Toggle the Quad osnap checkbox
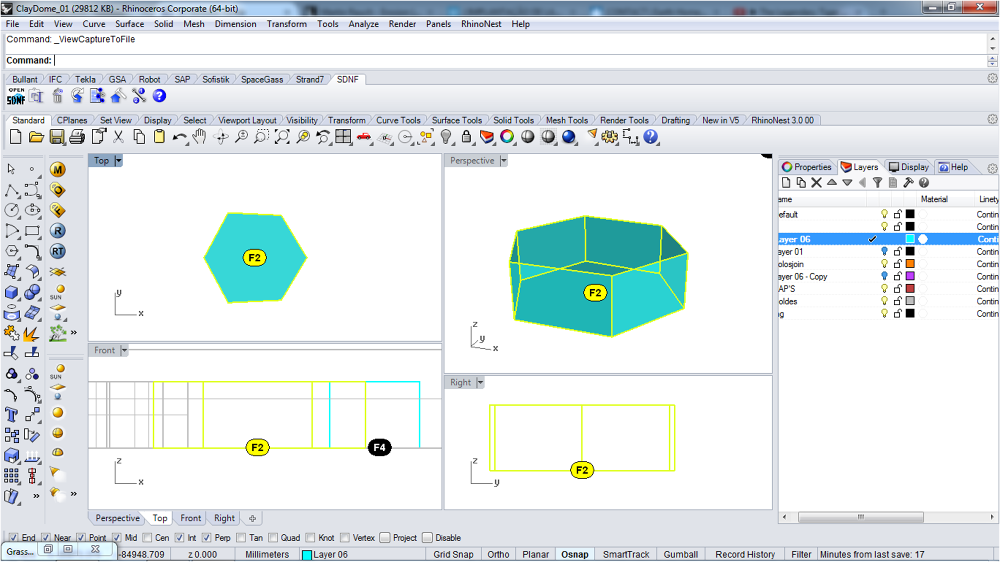This screenshot has width=1000, height=562. pyautogui.click(x=274, y=538)
